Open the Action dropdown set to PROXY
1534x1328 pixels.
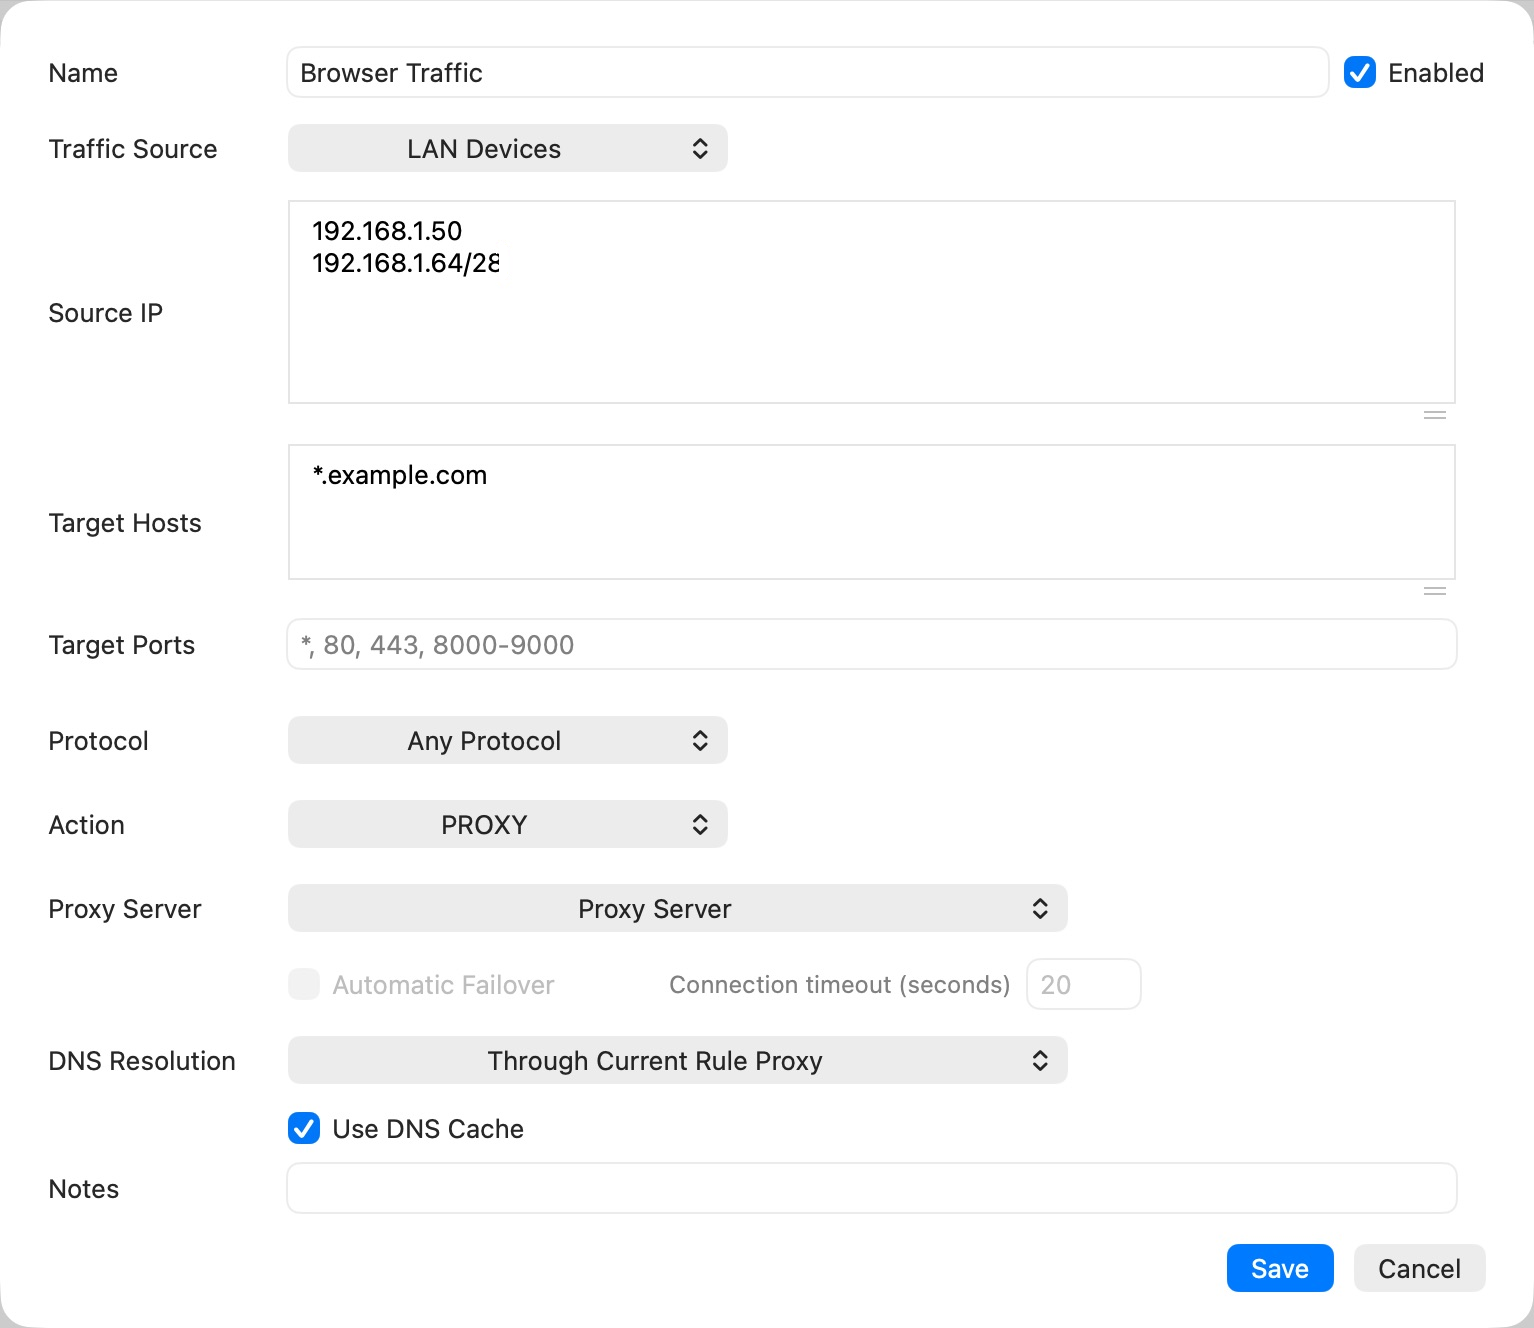pyautogui.click(x=508, y=825)
